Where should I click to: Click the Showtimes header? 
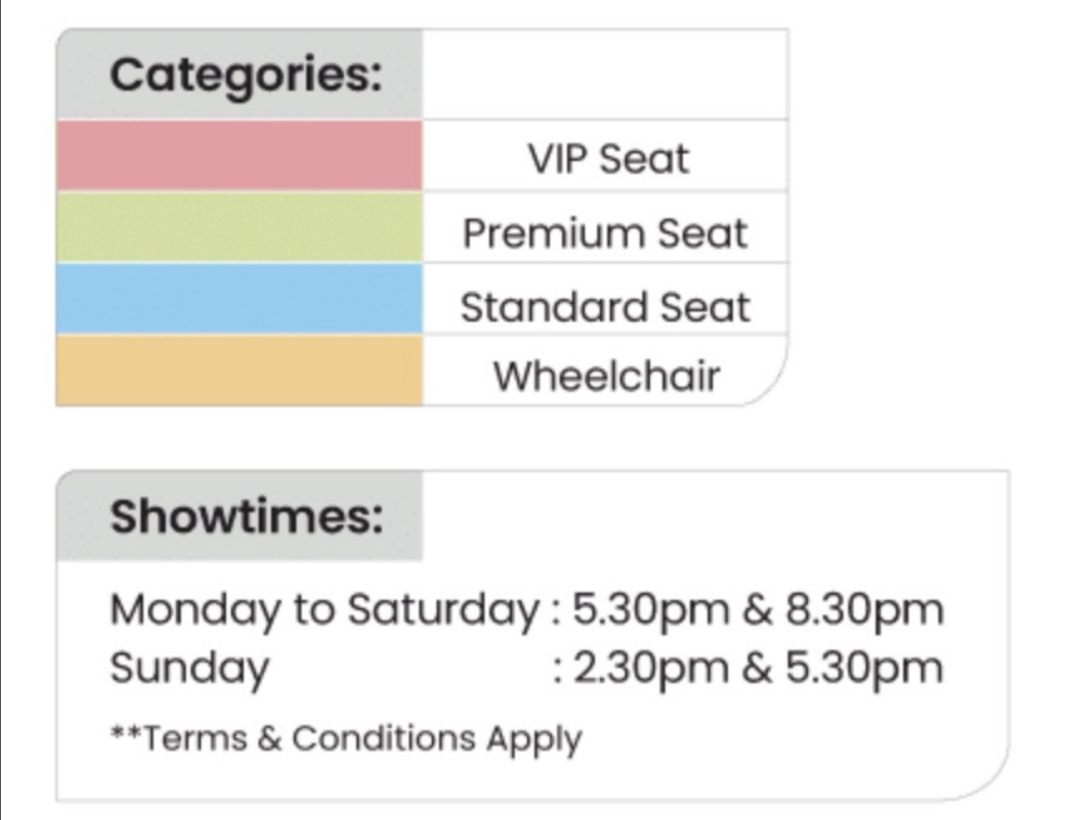pos(246,517)
